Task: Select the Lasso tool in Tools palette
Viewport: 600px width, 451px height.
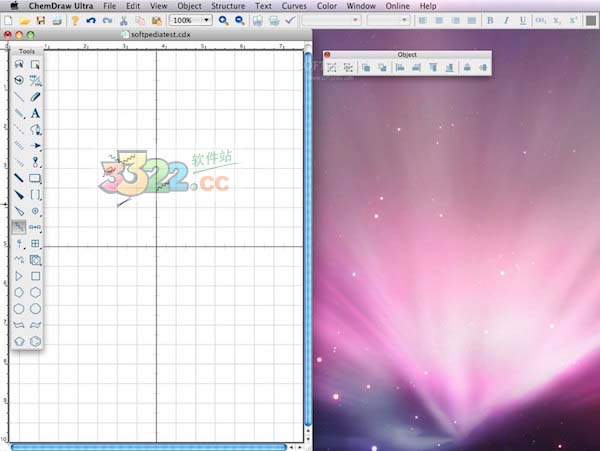Action: pyautogui.click(x=19, y=64)
